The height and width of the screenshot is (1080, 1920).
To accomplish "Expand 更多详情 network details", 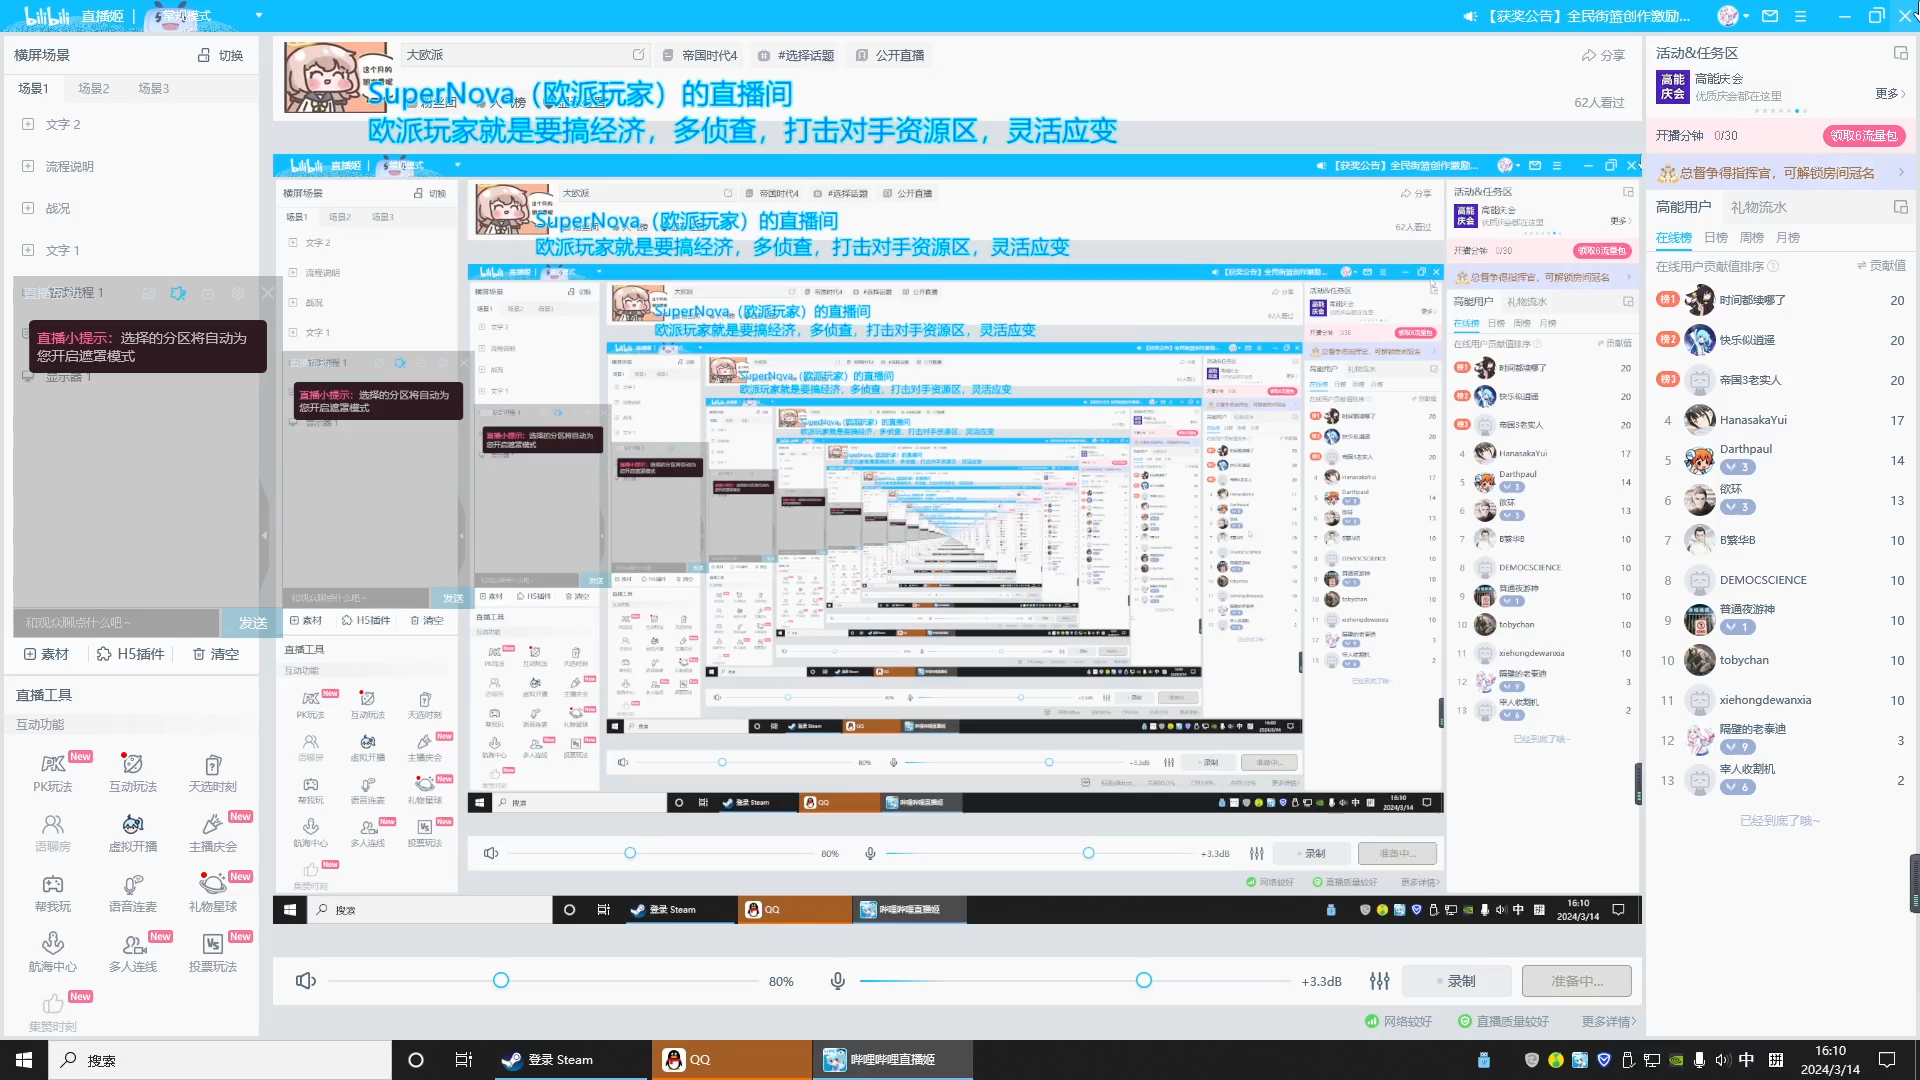I will (1609, 1021).
